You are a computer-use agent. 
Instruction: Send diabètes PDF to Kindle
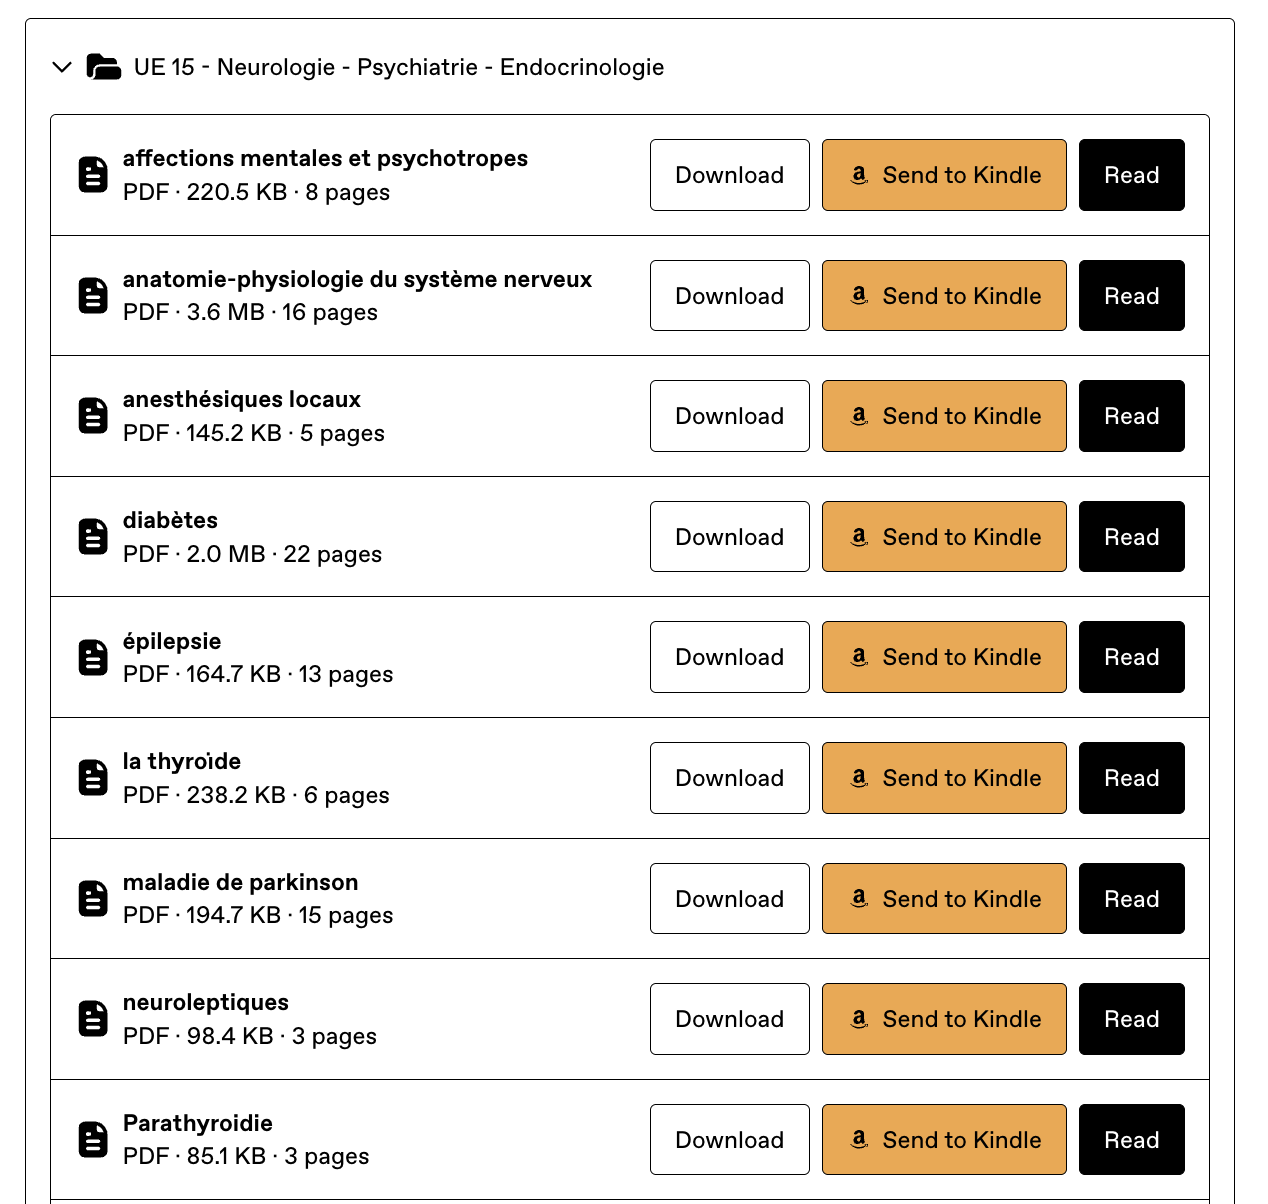(944, 537)
